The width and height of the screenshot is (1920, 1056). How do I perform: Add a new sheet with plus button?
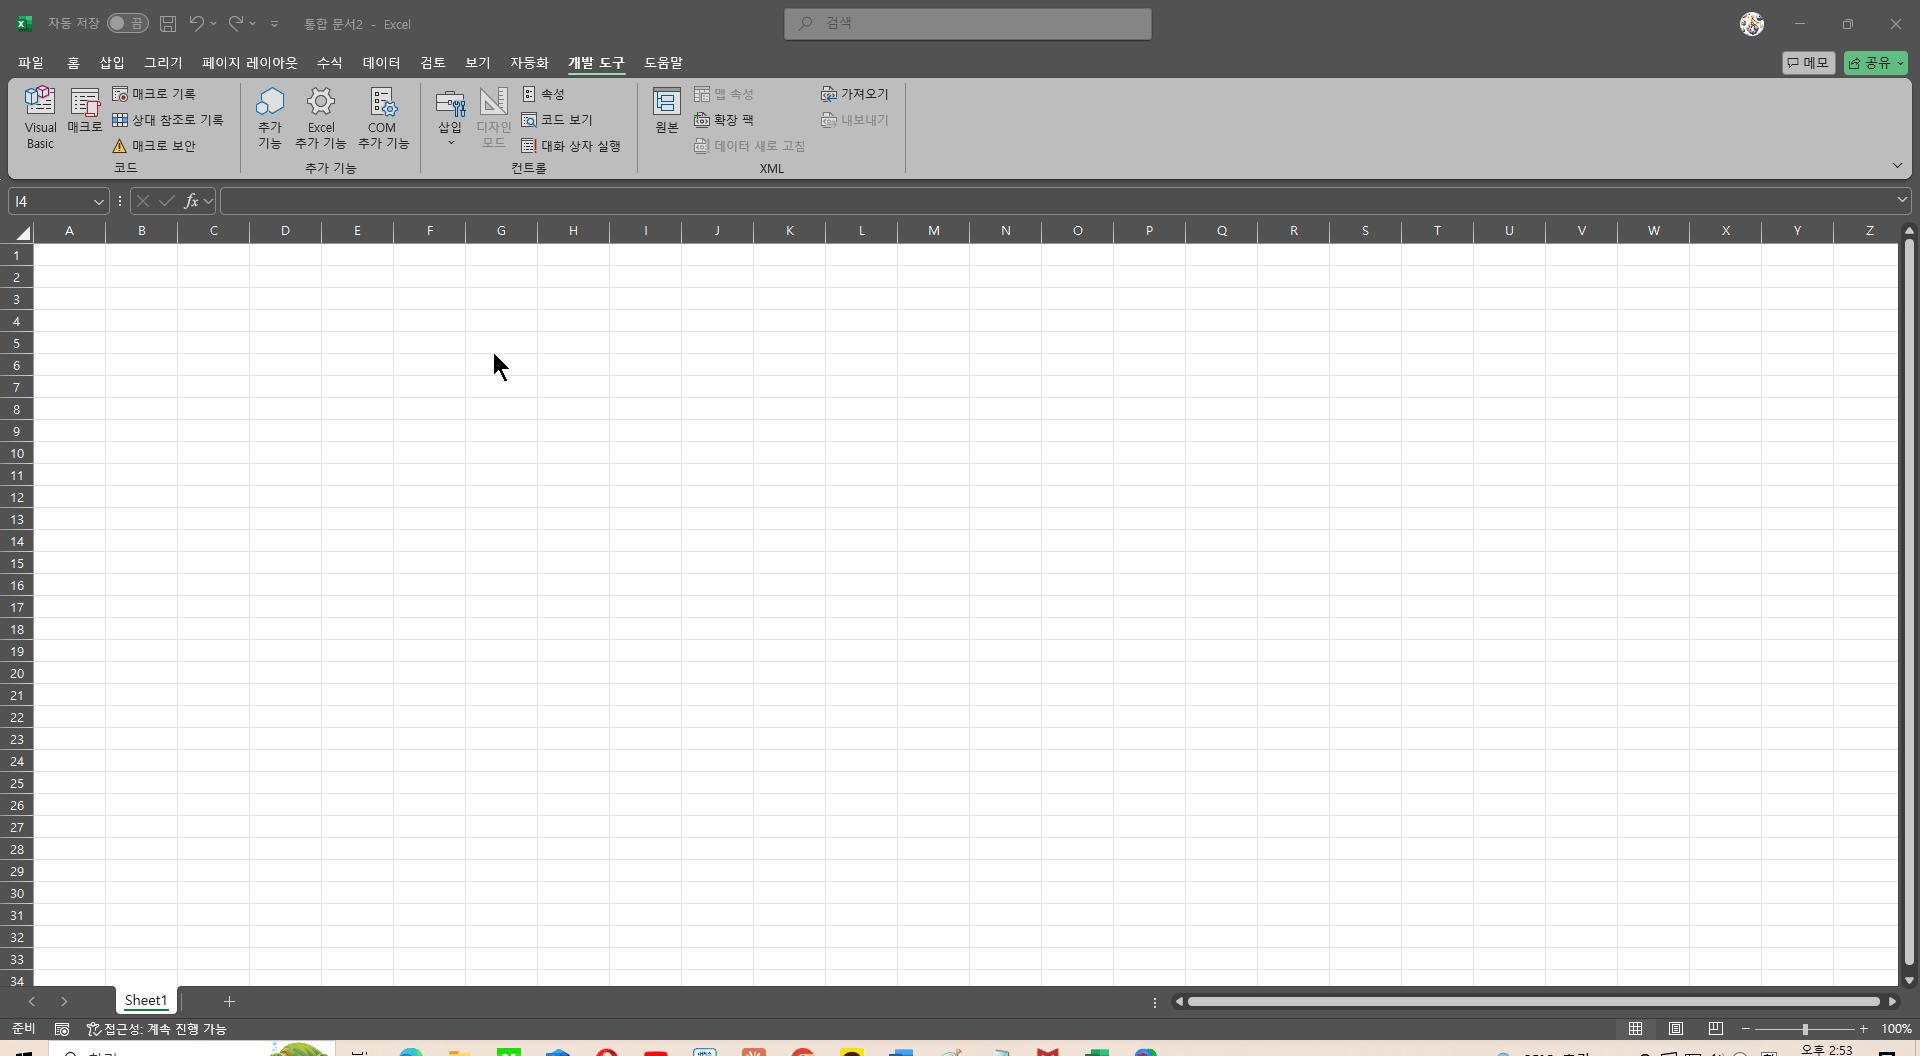click(x=229, y=1001)
